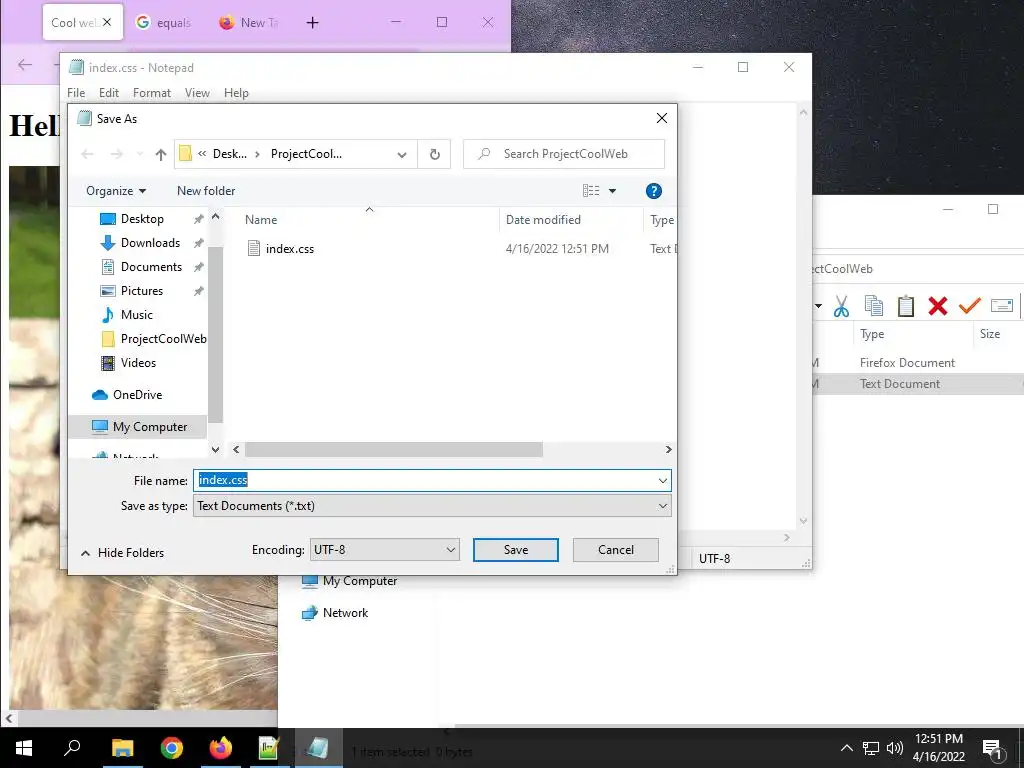
Task: Click the Back arrow in Save As dialog
Action: coord(87,154)
